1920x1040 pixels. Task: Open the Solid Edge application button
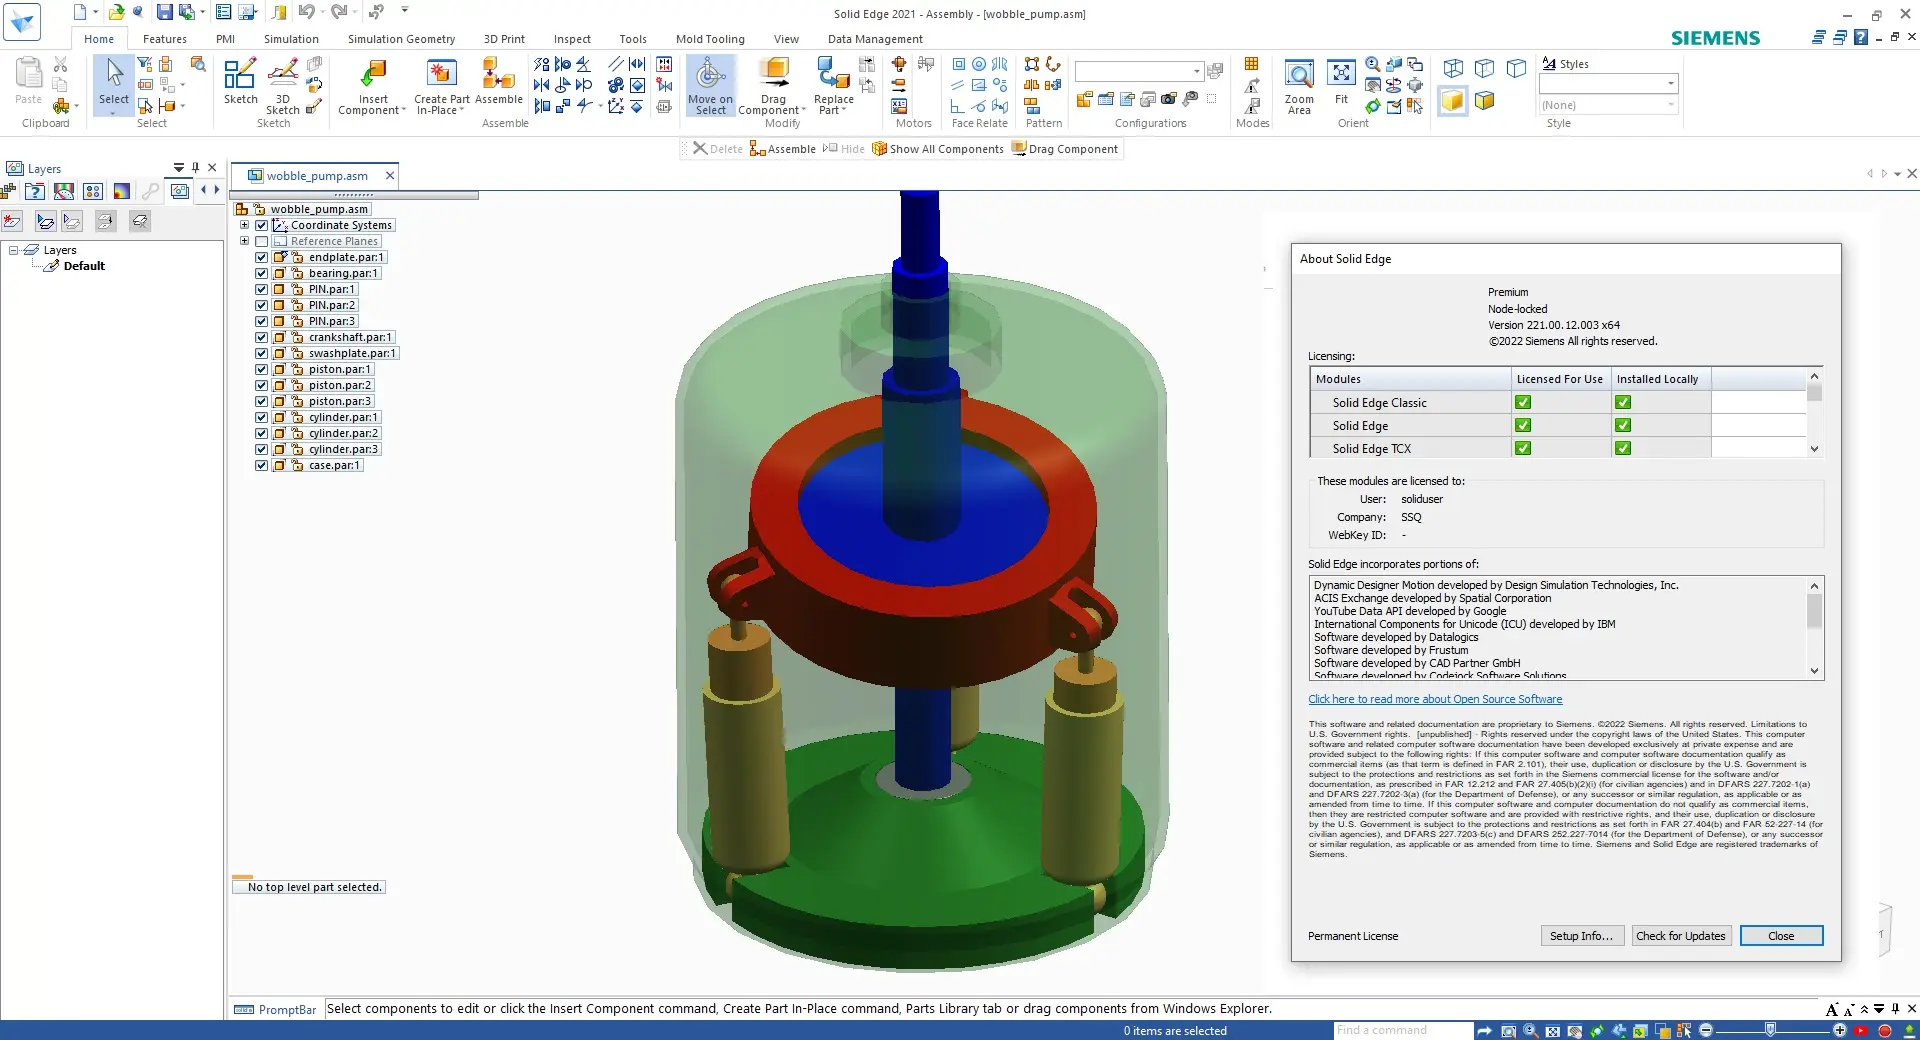[22, 21]
